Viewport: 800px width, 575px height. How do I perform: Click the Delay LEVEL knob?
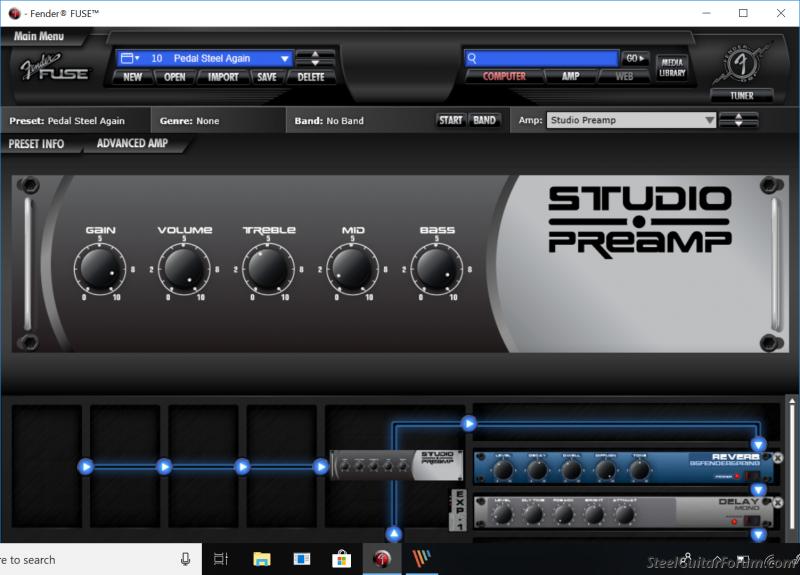503,515
